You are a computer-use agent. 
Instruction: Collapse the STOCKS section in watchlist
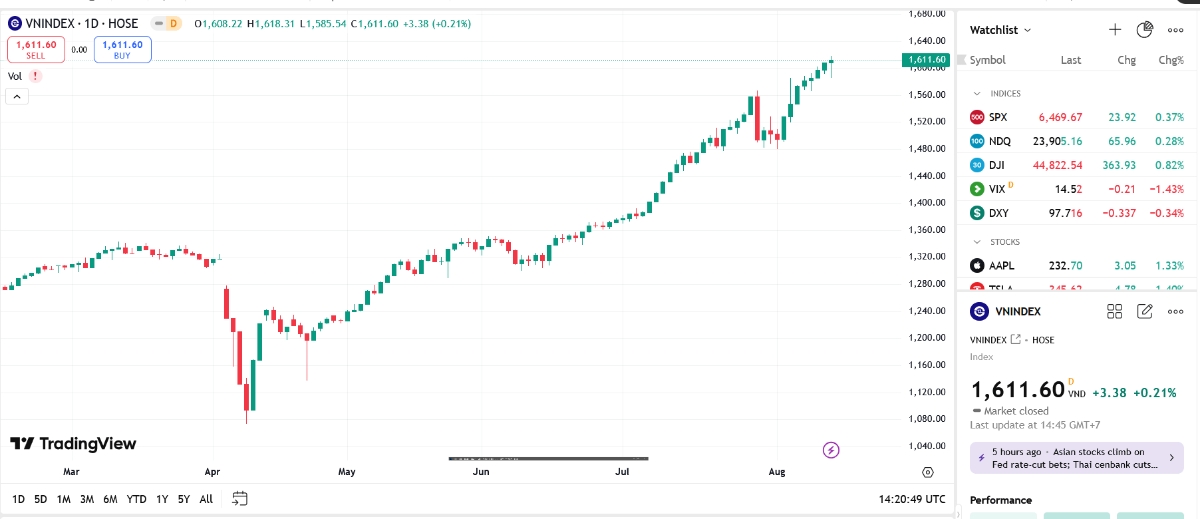[x=978, y=242]
